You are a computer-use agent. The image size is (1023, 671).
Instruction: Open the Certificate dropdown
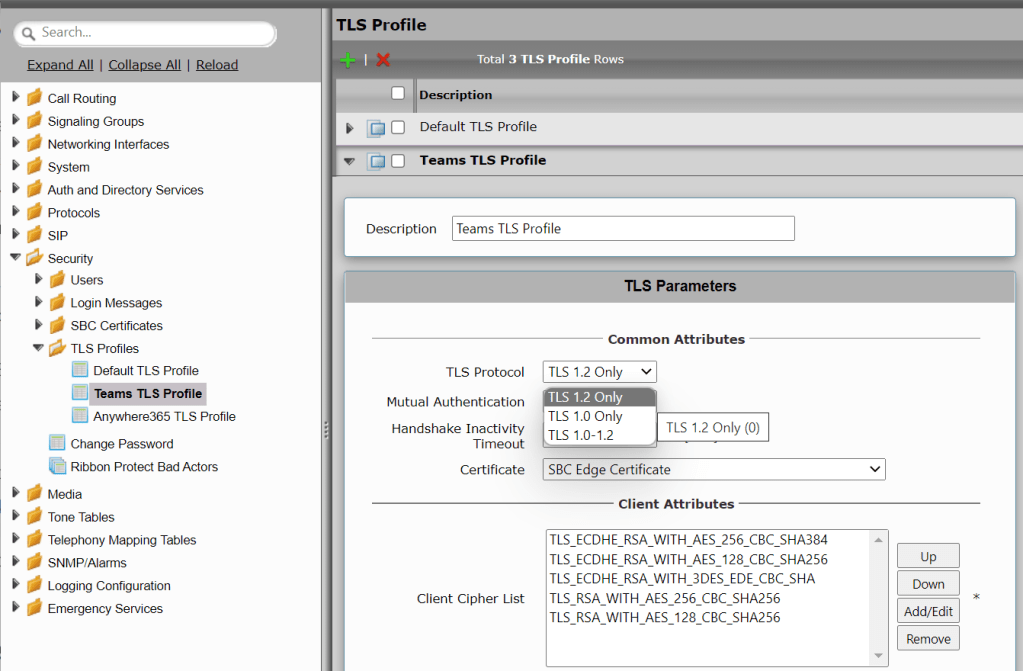tap(715, 469)
